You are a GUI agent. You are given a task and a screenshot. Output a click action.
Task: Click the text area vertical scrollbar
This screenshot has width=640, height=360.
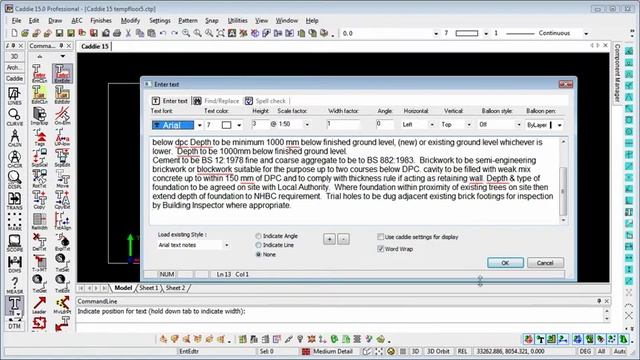563,181
